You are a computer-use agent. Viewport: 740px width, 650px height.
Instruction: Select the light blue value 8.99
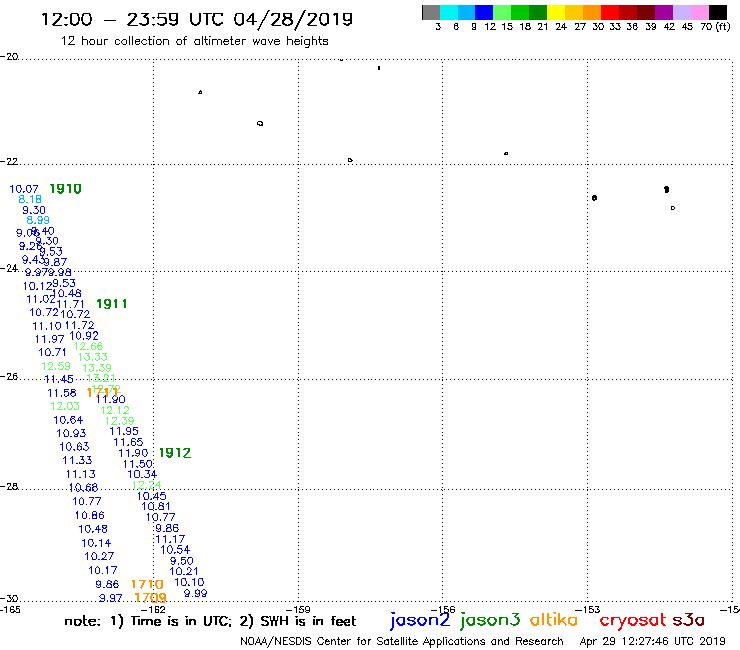click(x=38, y=220)
